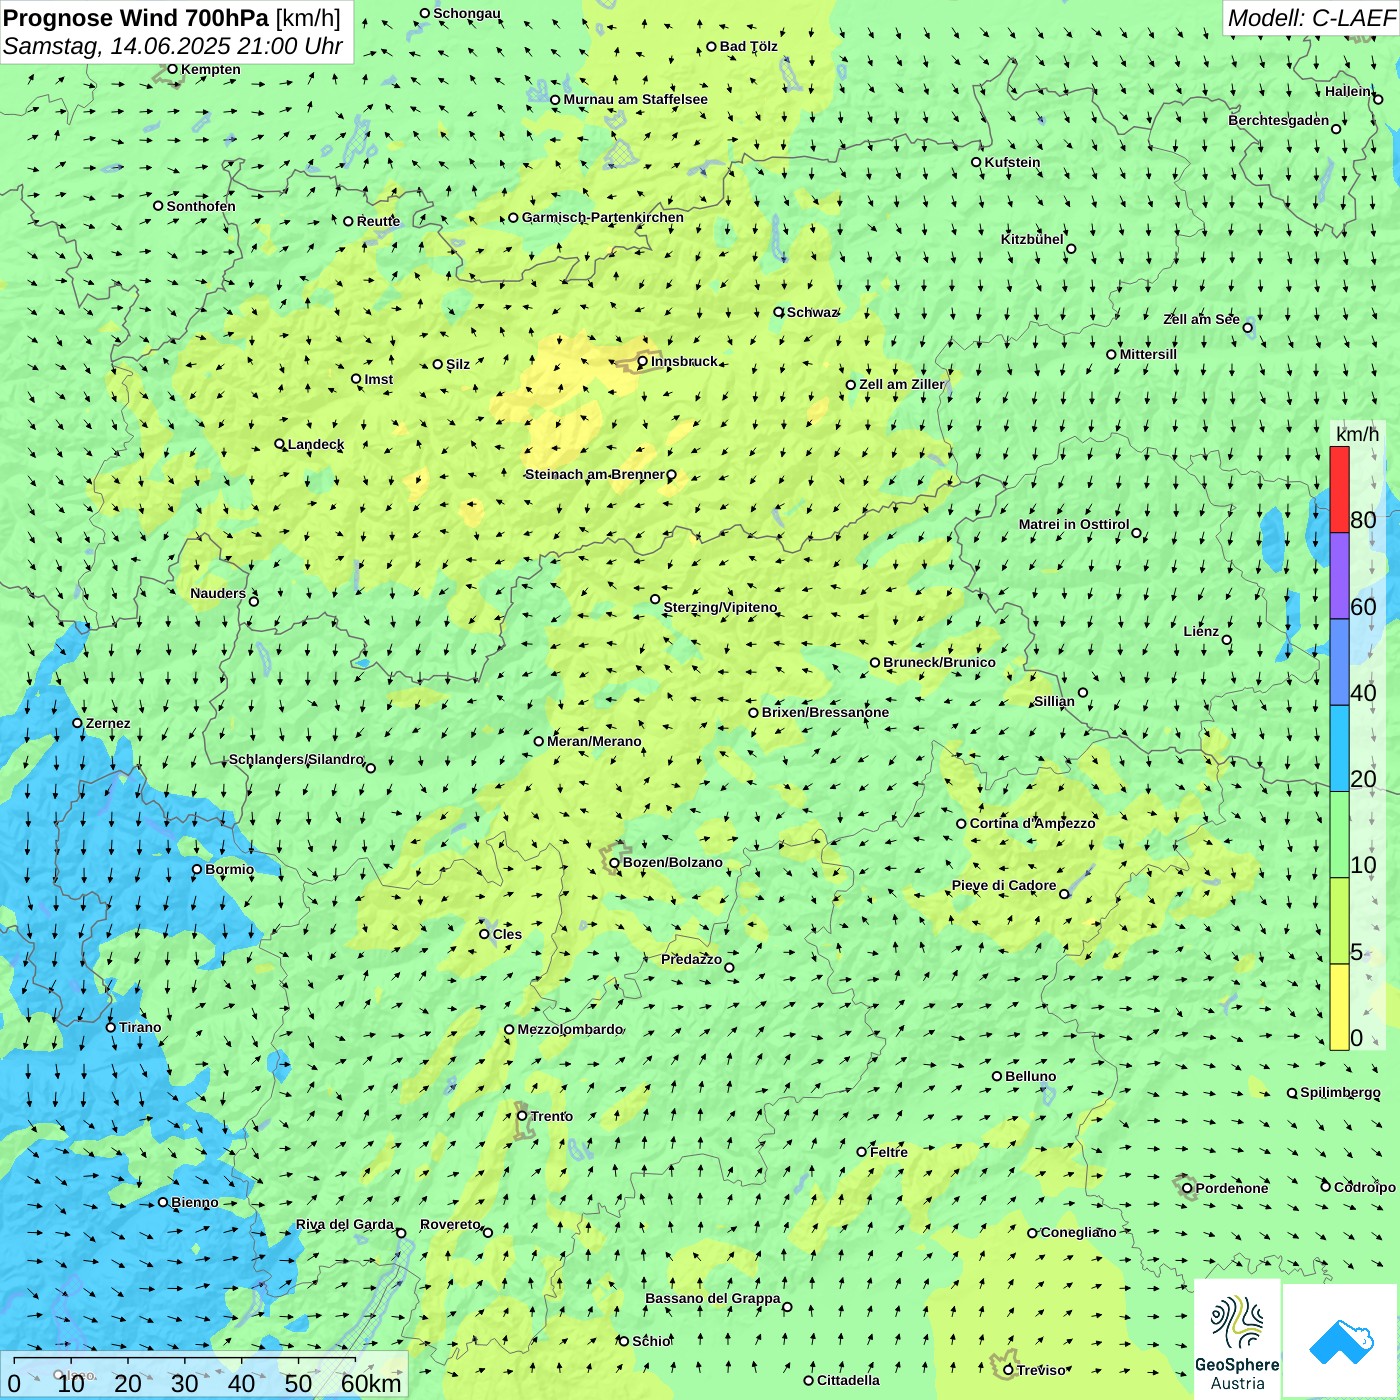
Task: Select the Bad Tölz label
Action: click(x=748, y=46)
